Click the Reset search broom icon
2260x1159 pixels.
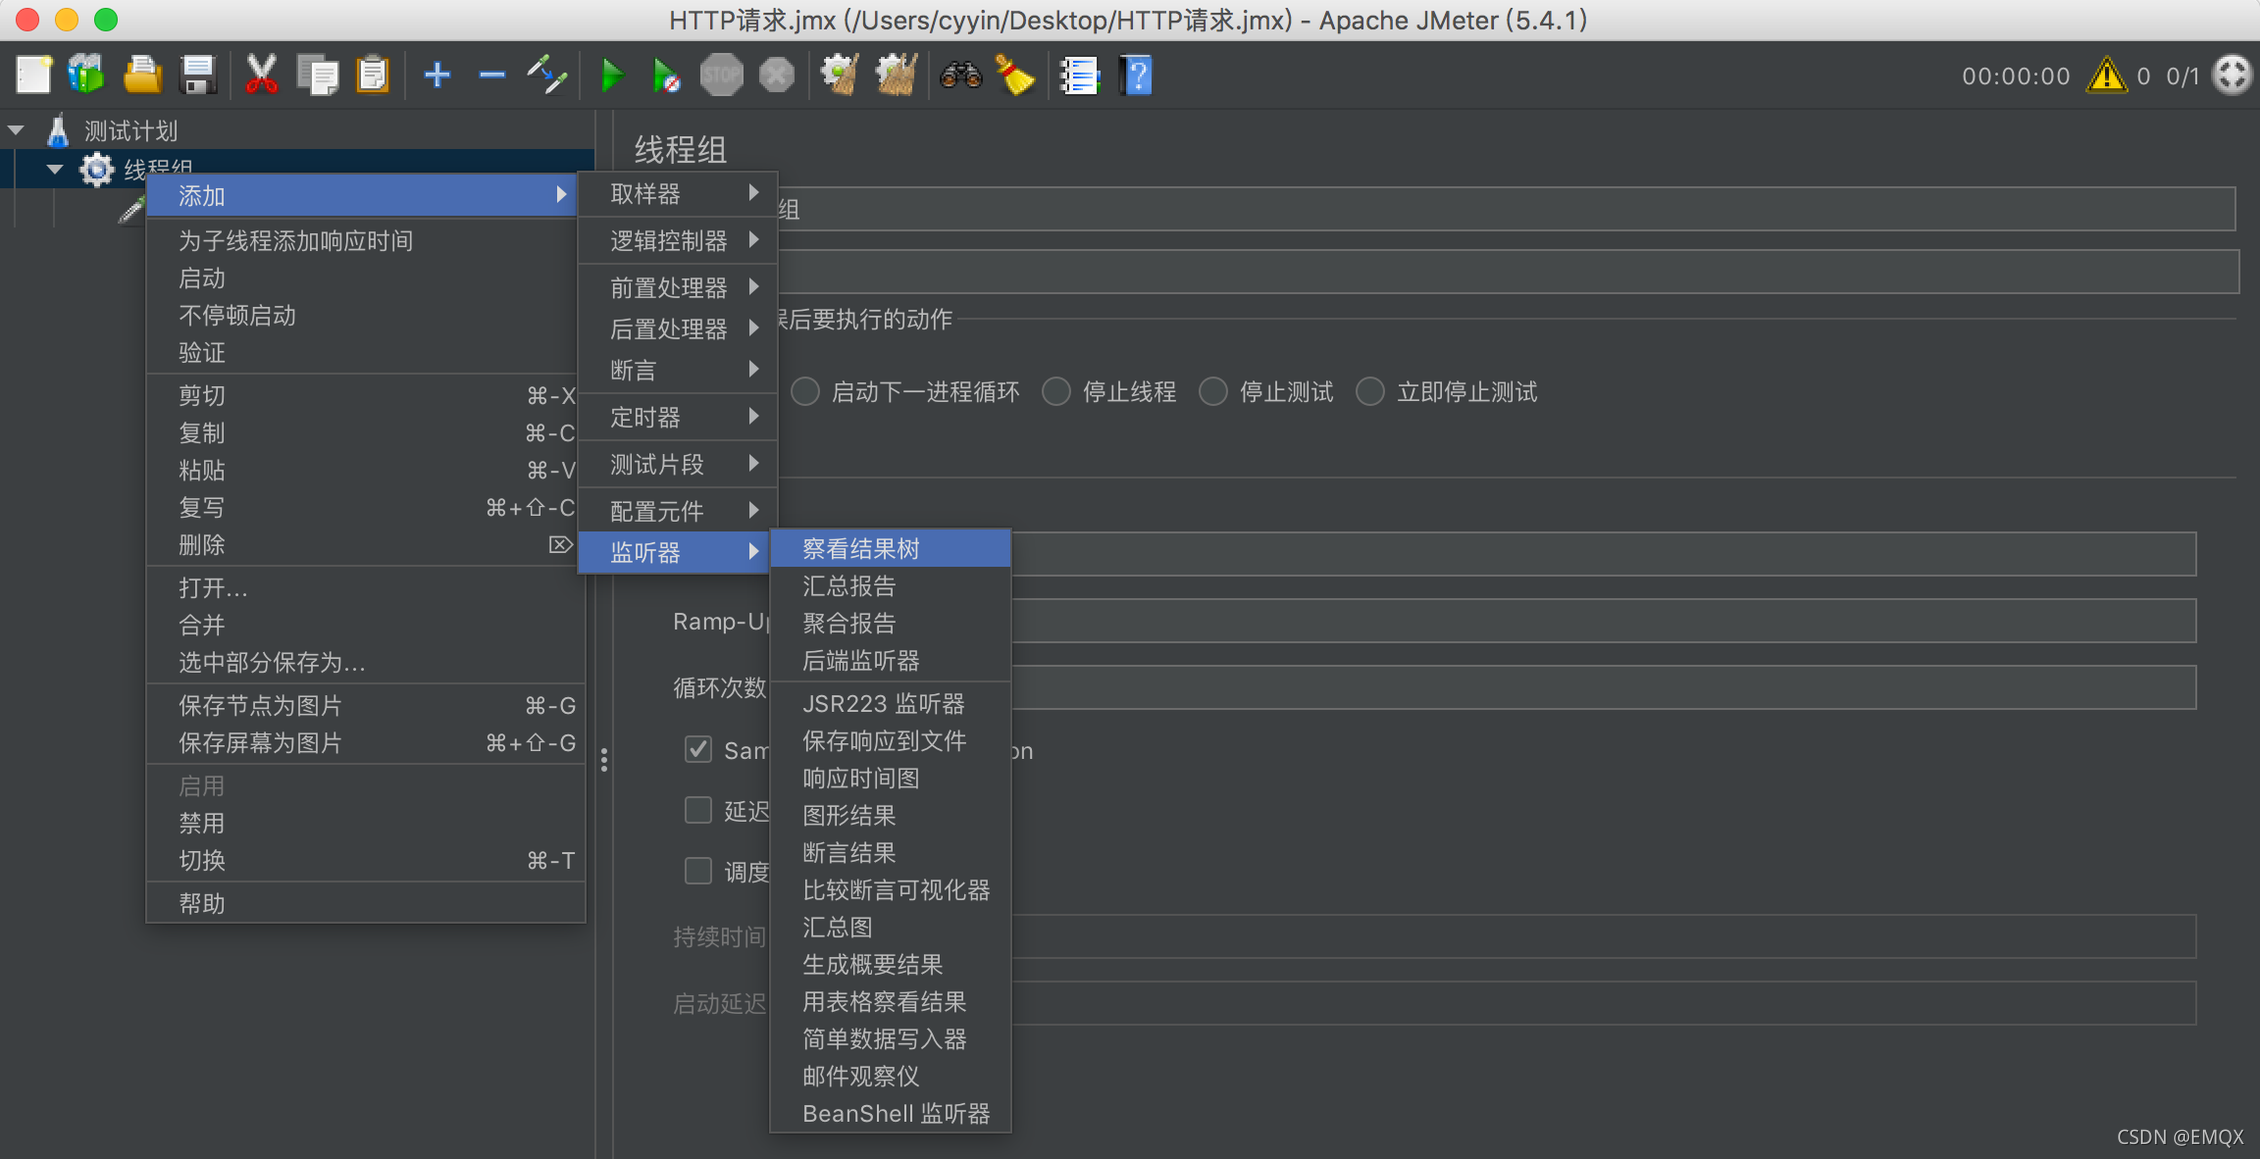pyautogui.click(x=1015, y=75)
